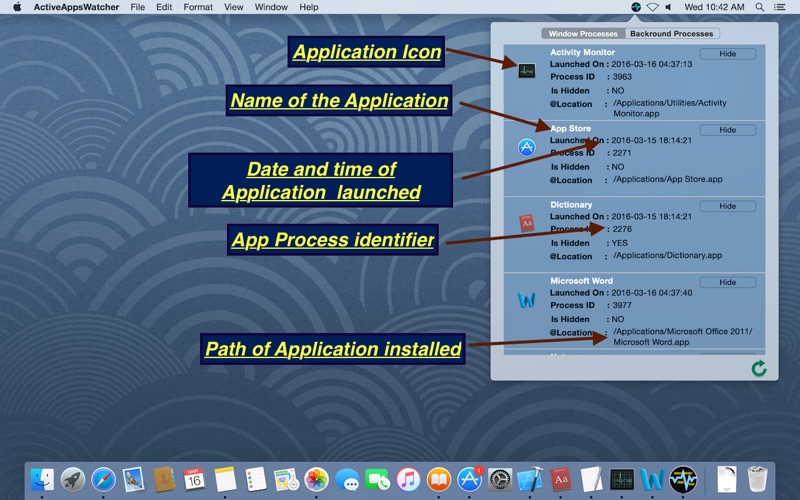Viewport: 800px width, 500px height.
Task: Open Xcode from the dock
Action: [530, 480]
